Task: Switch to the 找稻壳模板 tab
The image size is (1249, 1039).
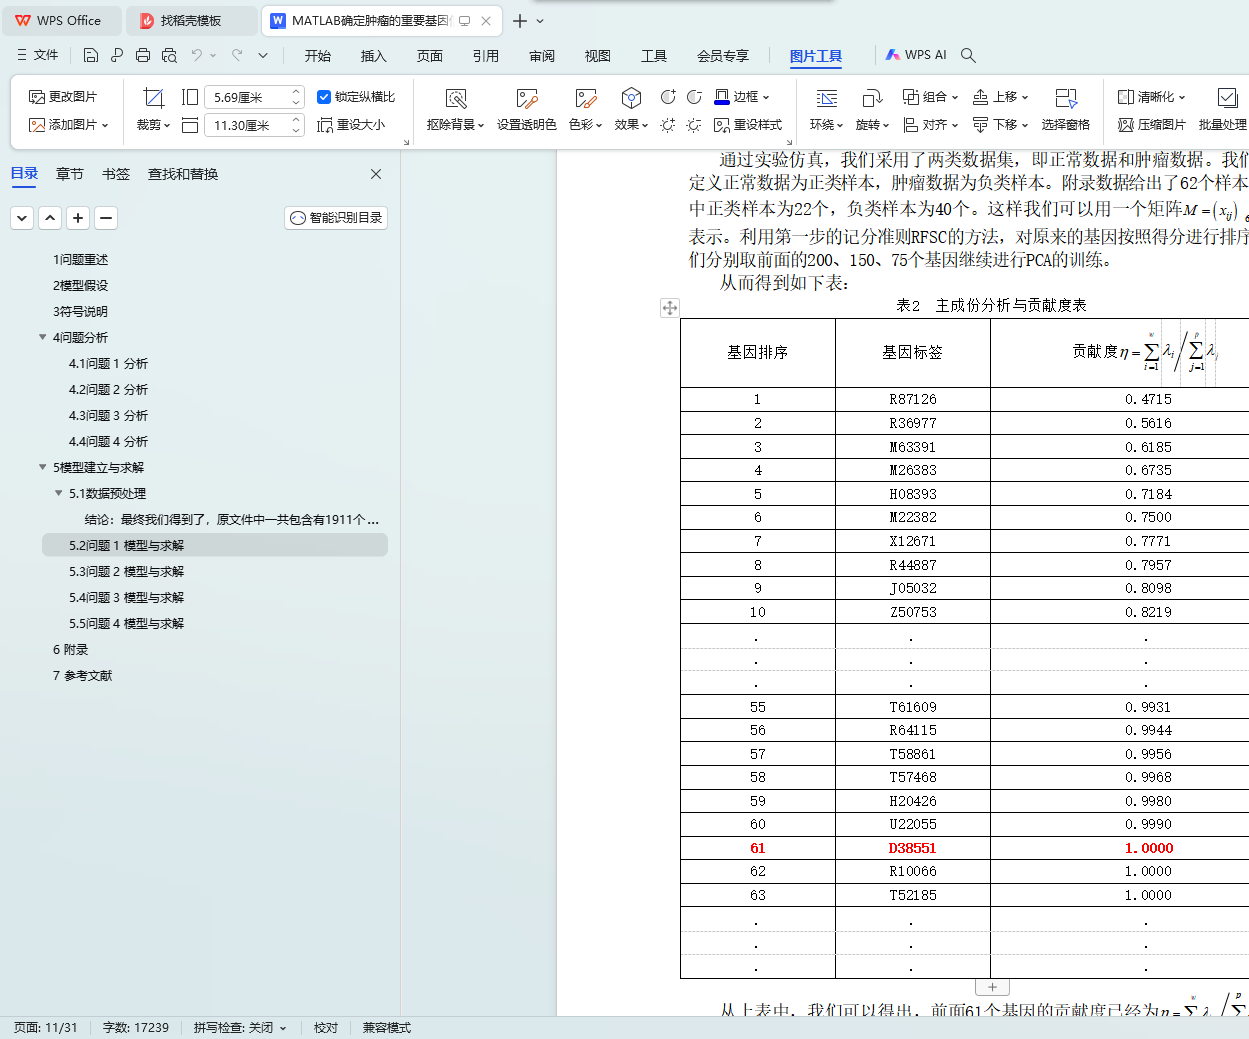Action: click(x=191, y=20)
